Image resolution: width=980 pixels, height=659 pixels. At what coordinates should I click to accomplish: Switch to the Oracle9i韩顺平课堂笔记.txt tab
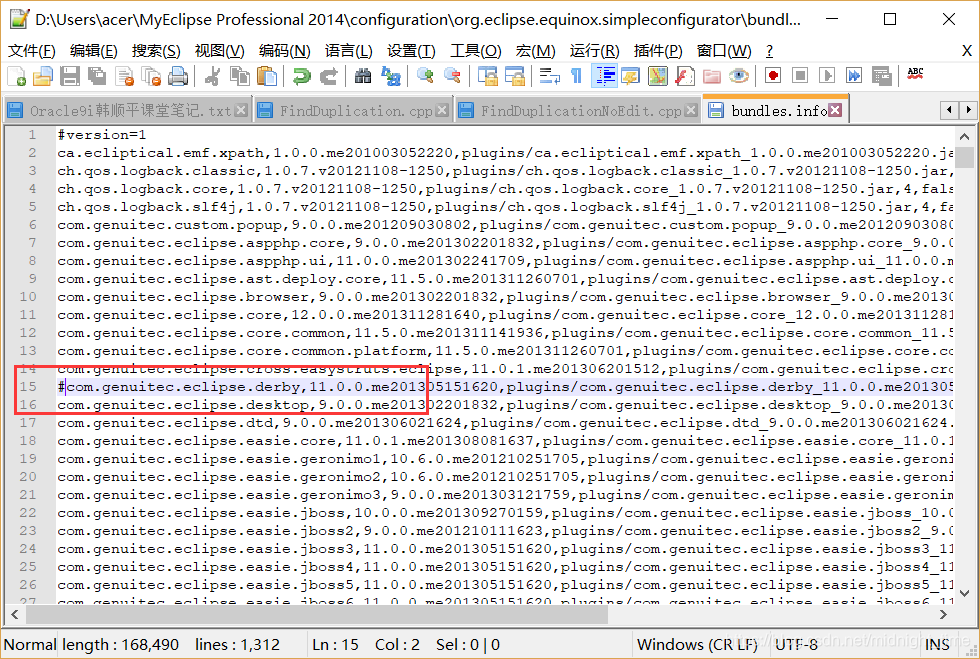[x=130, y=111]
